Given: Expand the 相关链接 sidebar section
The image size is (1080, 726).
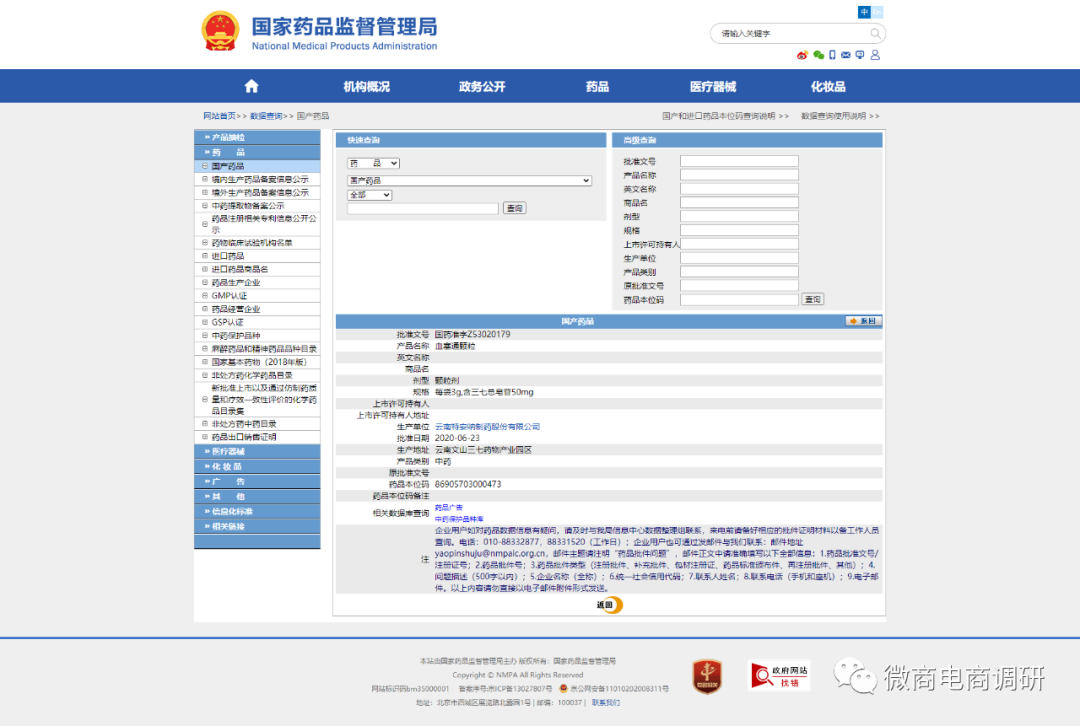Looking at the screenshot, I should point(257,526).
